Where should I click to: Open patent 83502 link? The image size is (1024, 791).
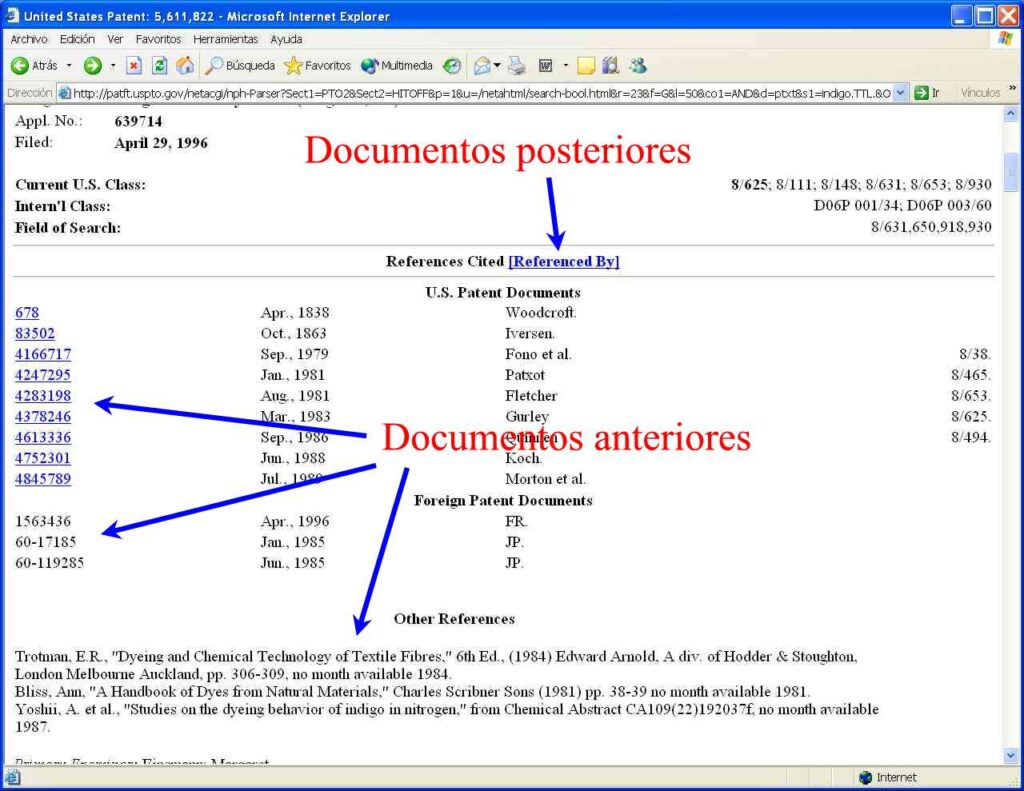35,334
